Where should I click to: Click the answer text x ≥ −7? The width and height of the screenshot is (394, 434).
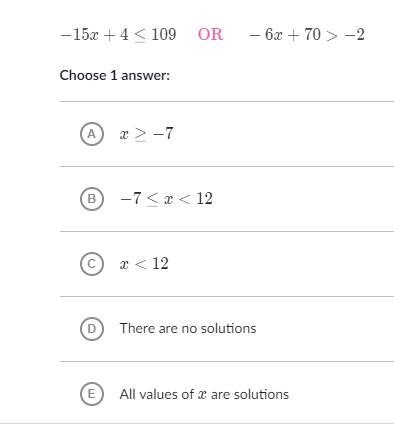(146, 134)
